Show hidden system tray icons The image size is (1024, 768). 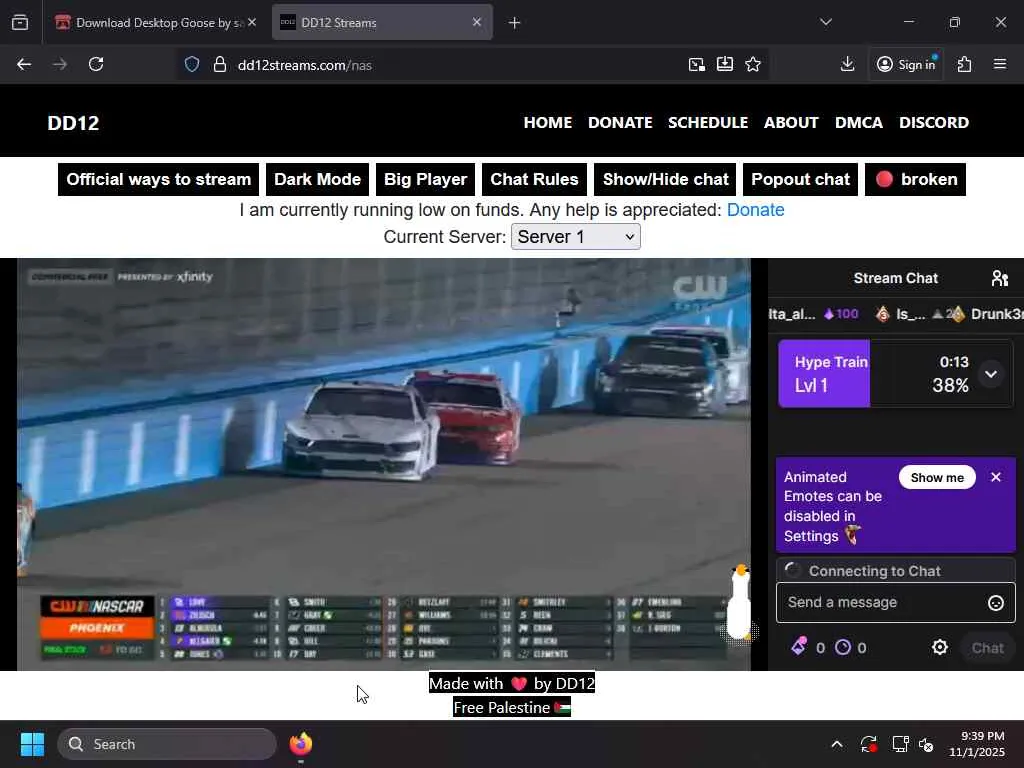pos(837,744)
